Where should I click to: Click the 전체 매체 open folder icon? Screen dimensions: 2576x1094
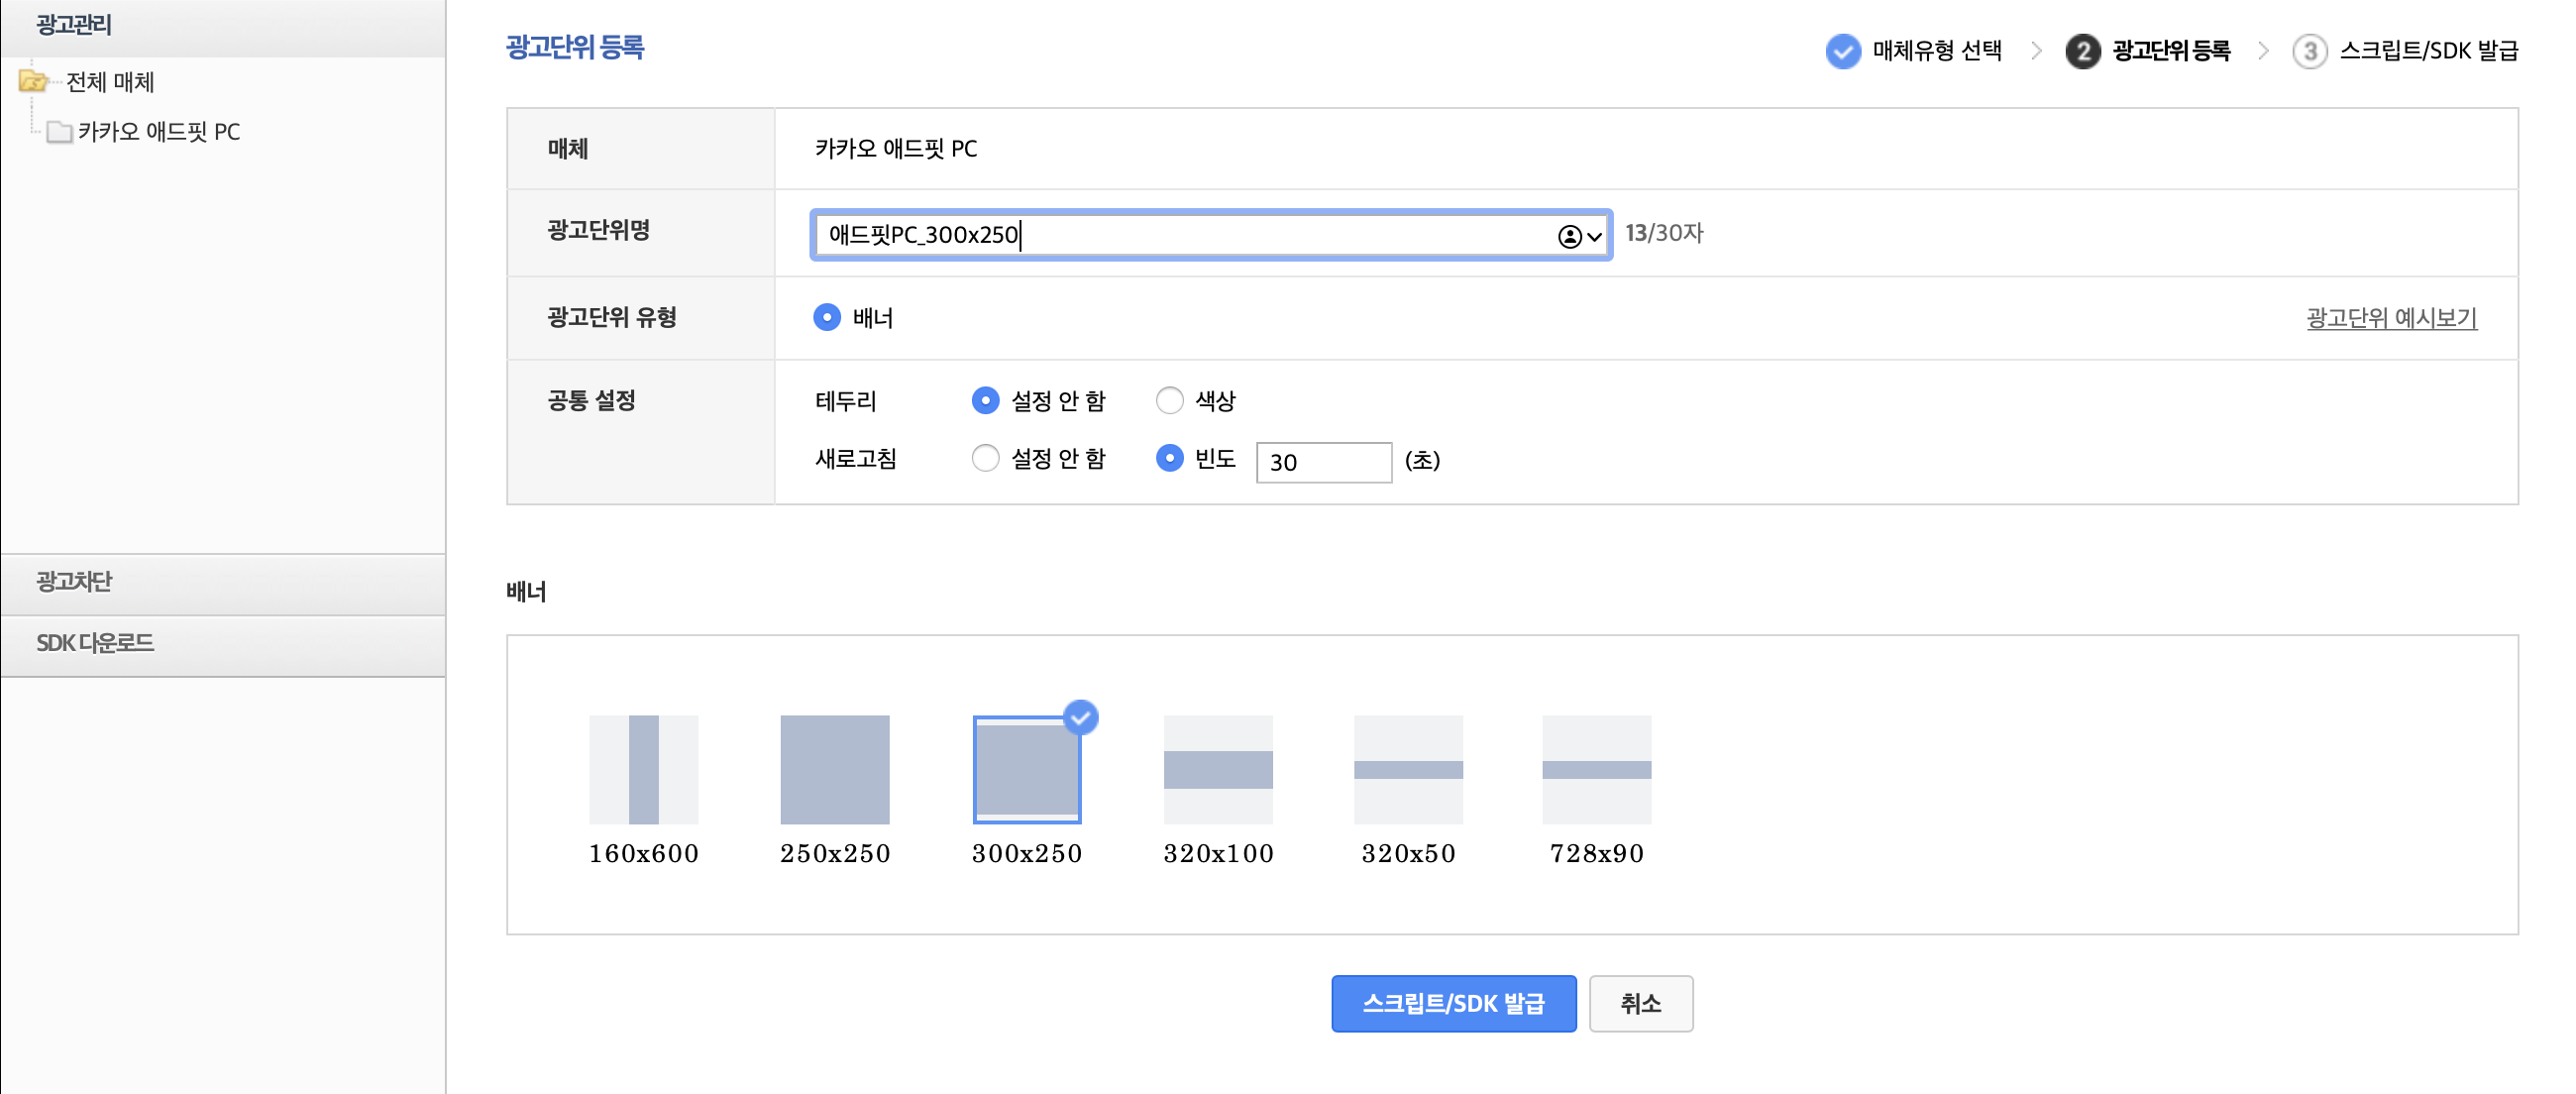33,81
